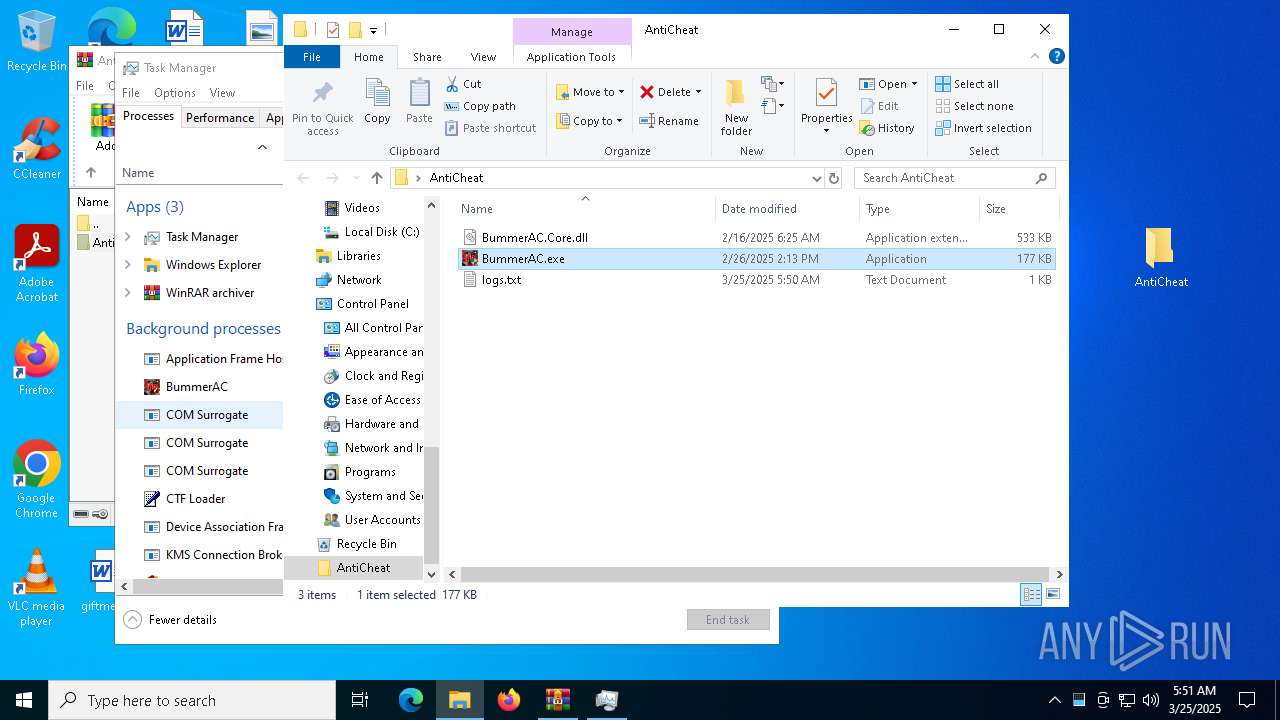The height and width of the screenshot is (720, 1280).
Task: Switch to details view layout
Action: (x=1031, y=594)
